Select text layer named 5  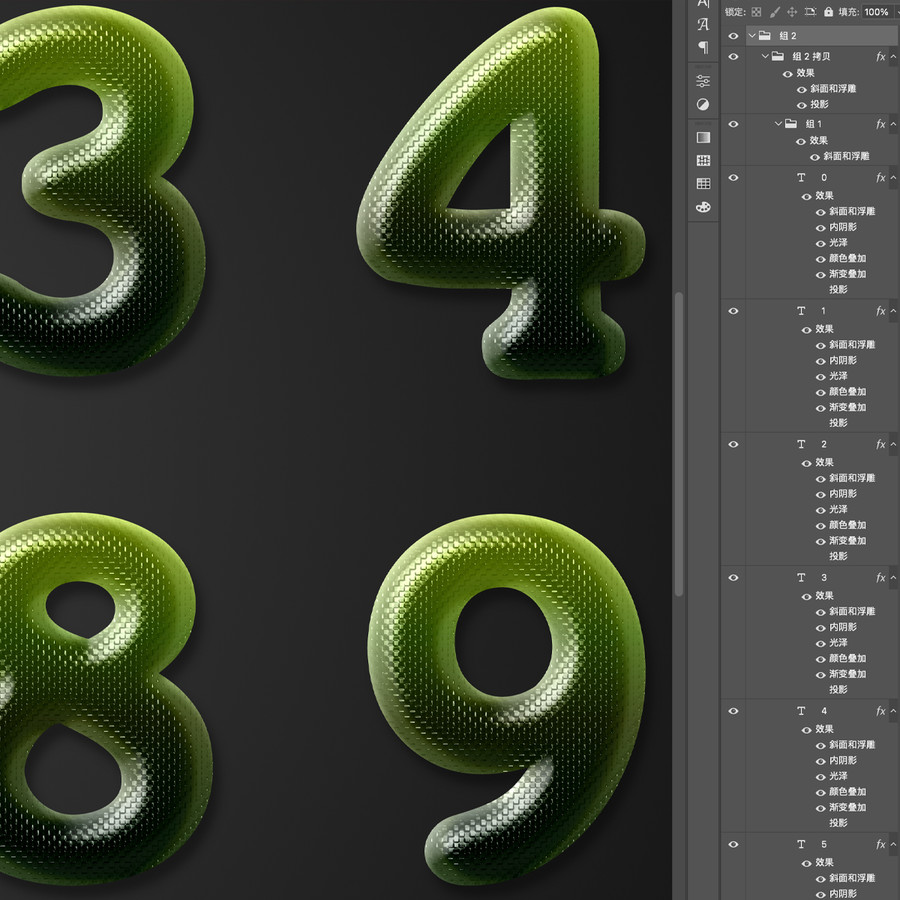tap(824, 844)
